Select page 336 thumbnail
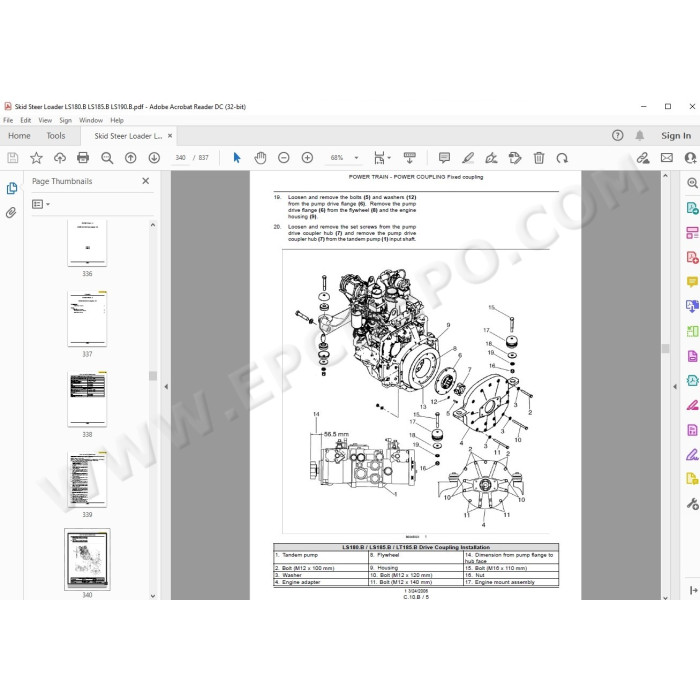700x700 pixels. tap(87, 243)
